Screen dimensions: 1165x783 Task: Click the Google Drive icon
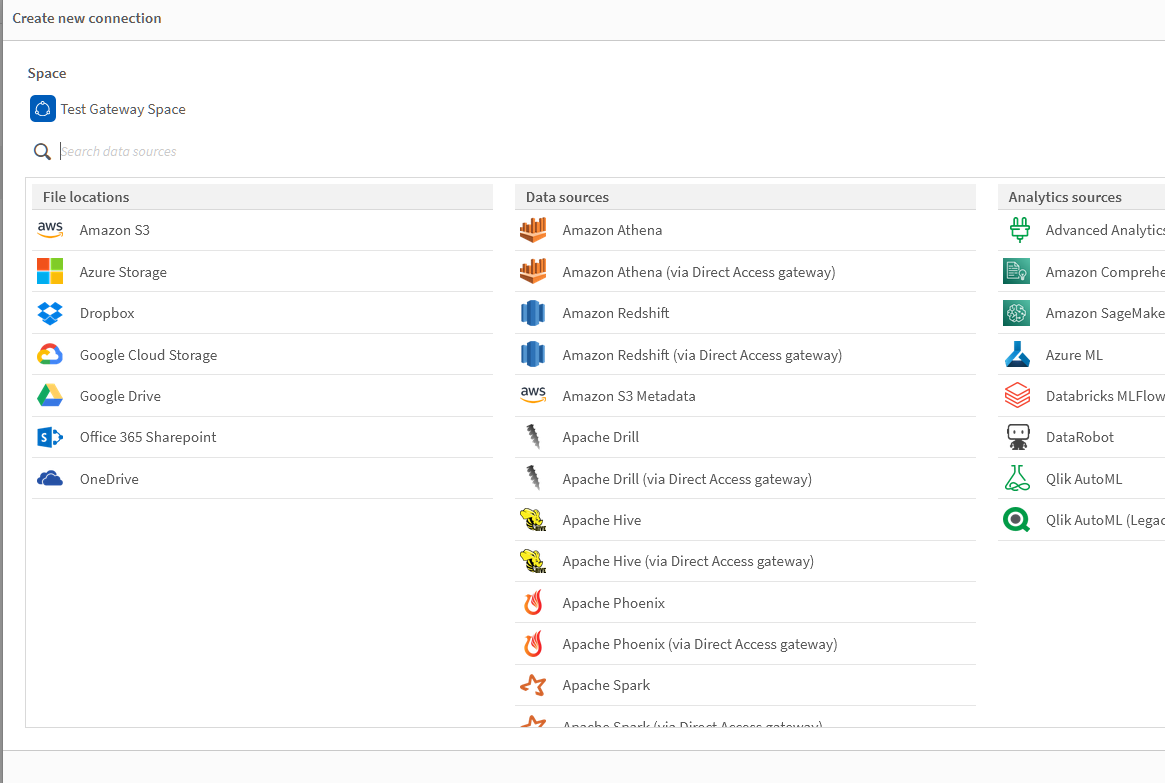[50, 396]
